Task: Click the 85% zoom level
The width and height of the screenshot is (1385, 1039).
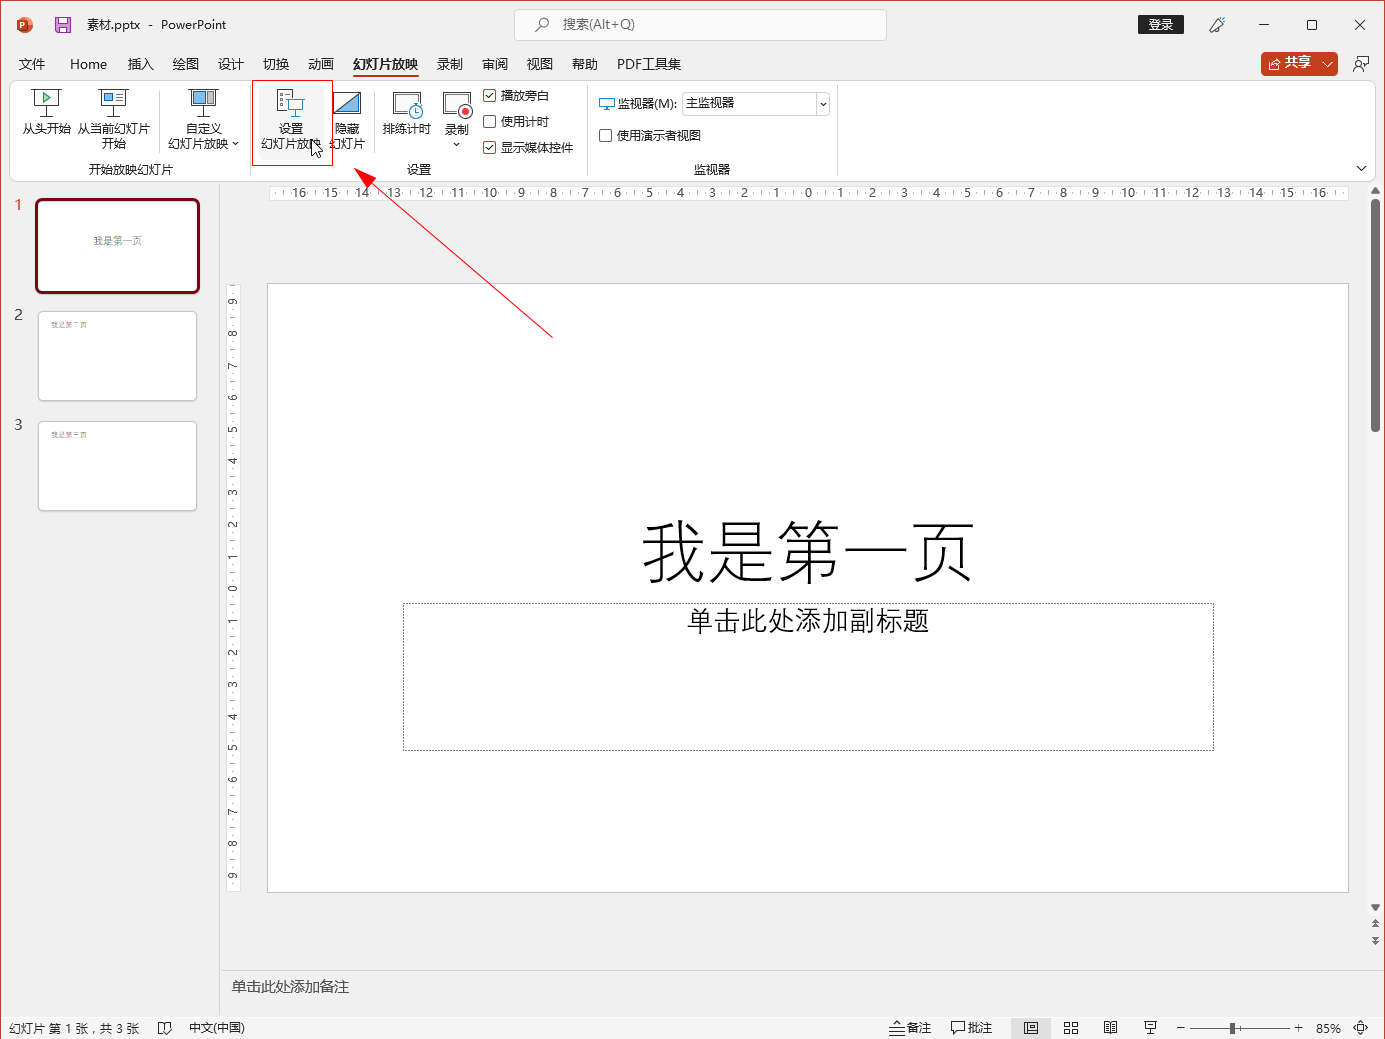Action: point(1328,1028)
